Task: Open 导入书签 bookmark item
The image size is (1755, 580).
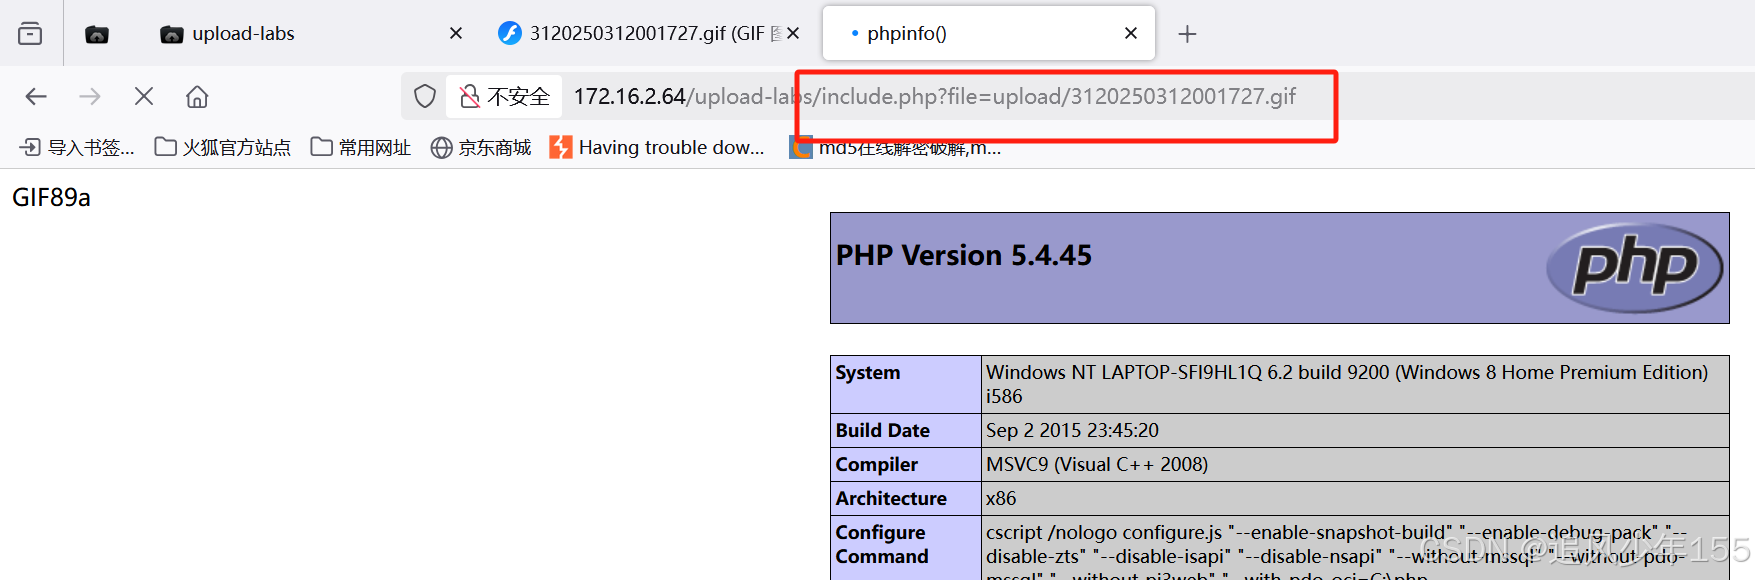Action: point(77,148)
